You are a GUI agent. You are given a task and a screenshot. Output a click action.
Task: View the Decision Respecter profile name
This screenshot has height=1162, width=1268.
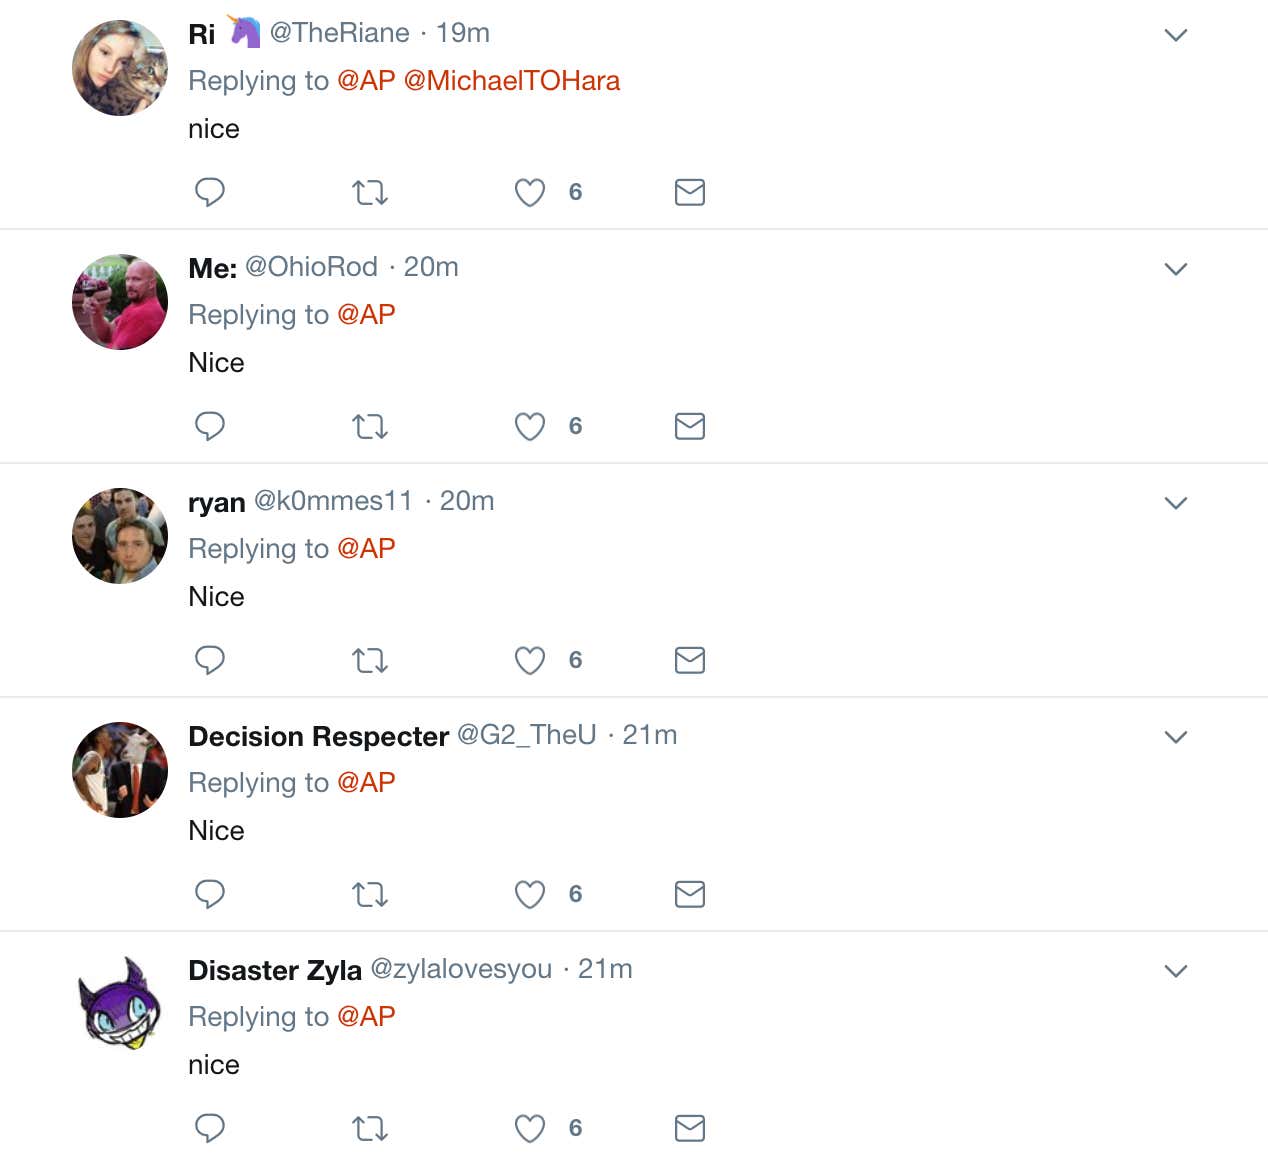click(x=318, y=736)
